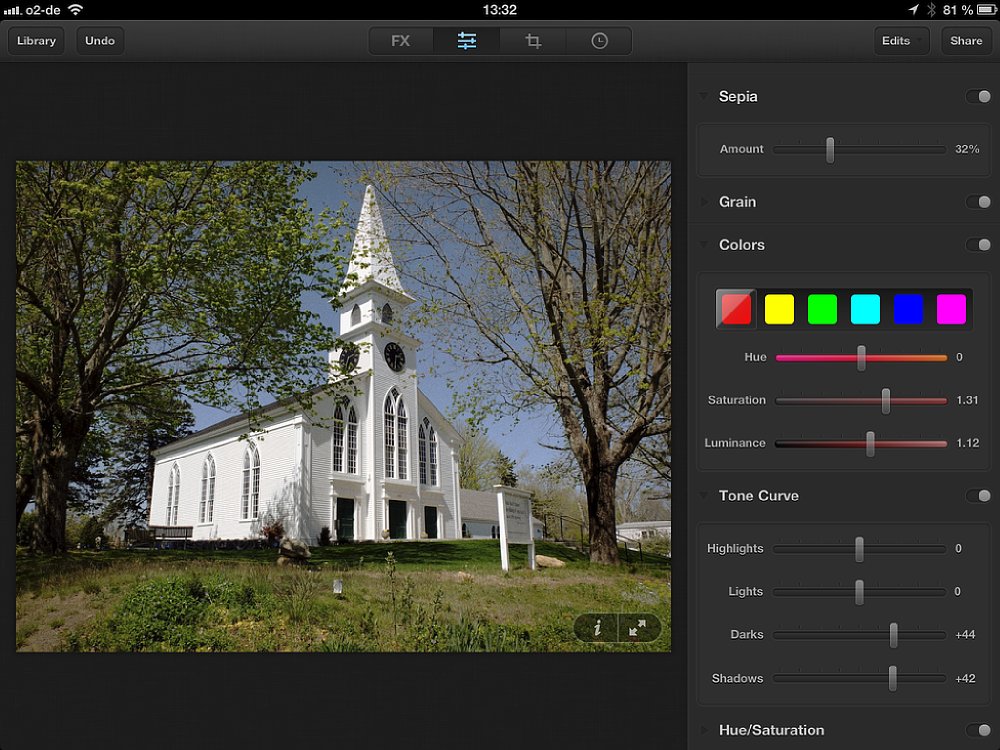Viewport: 1000px width, 750px height.
Task: Open the history clock icon
Action: [x=599, y=41]
